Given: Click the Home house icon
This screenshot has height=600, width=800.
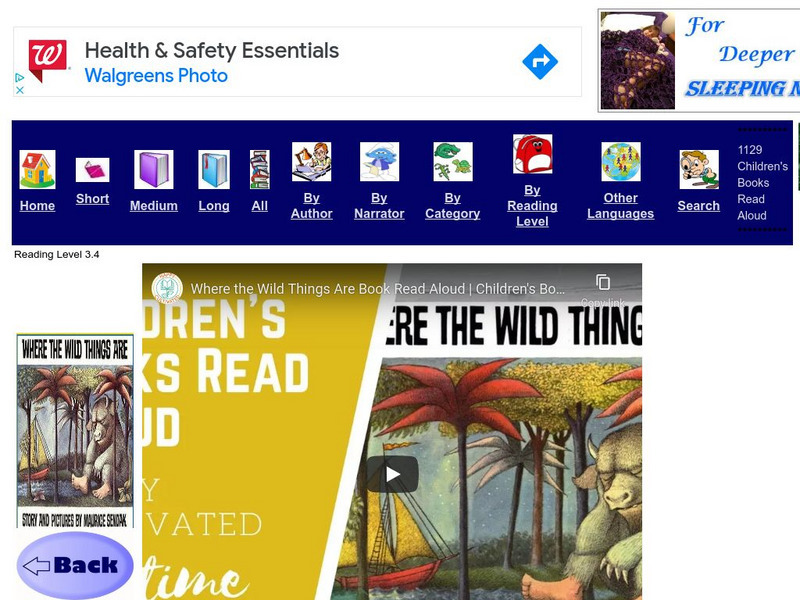Looking at the screenshot, I should 37,169.
